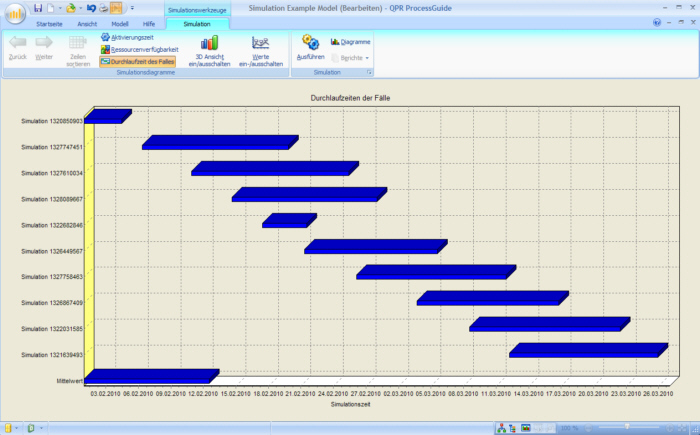Open Simulation group dialog launcher
This screenshot has height=435, width=700.
[369, 72]
